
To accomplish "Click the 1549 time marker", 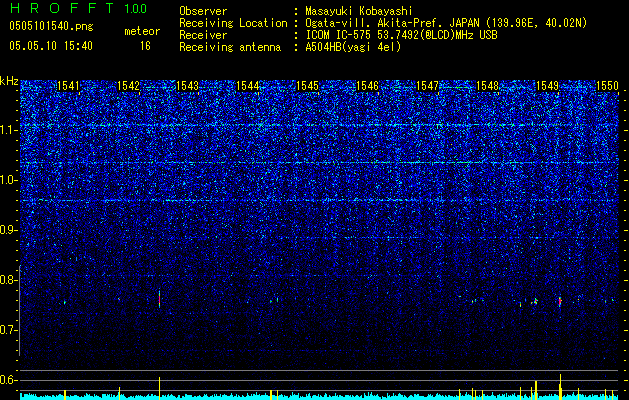I will pyautogui.click(x=547, y=86).
